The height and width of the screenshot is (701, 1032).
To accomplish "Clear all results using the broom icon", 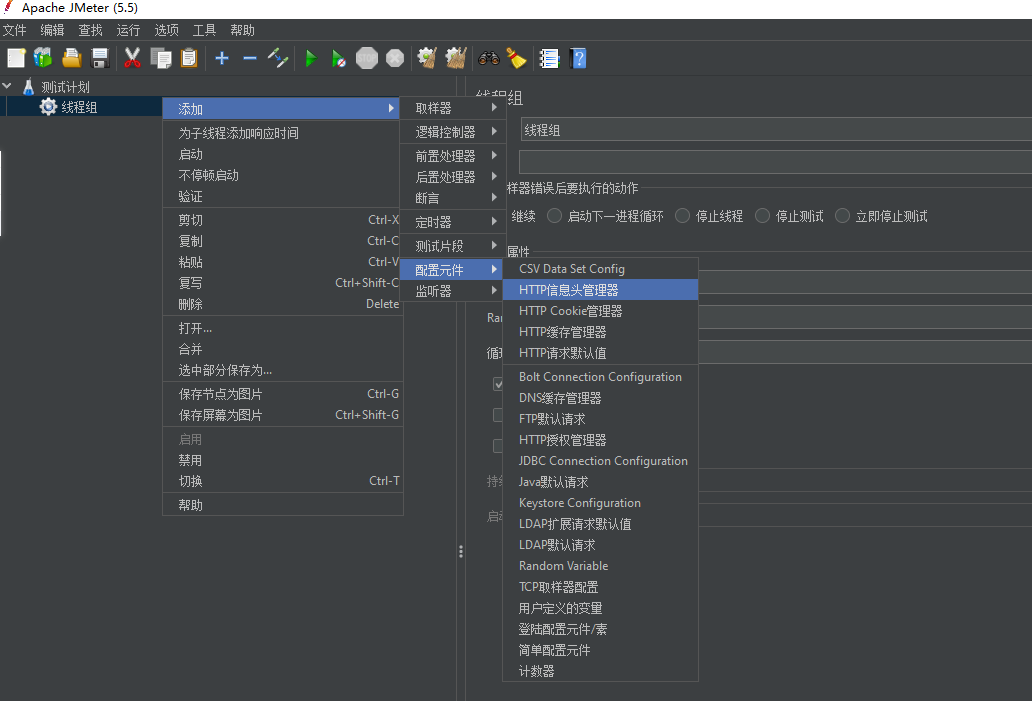I will [455, 58].
